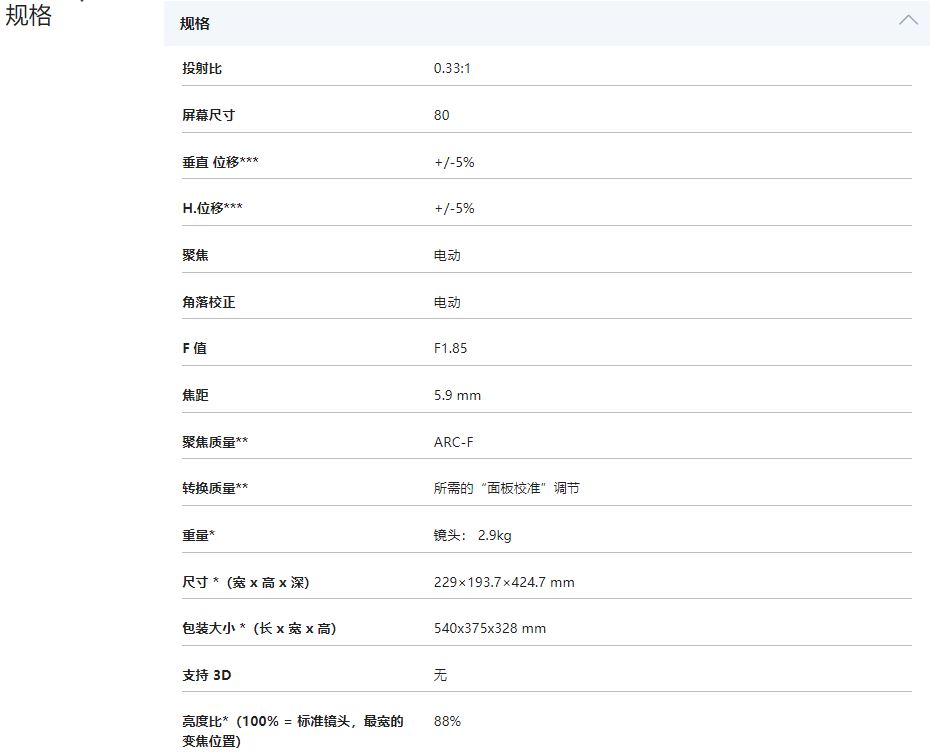Viewport: 932px width, 756px height.
Task: Click the 支持 3D row label
Action: point(206,675)
